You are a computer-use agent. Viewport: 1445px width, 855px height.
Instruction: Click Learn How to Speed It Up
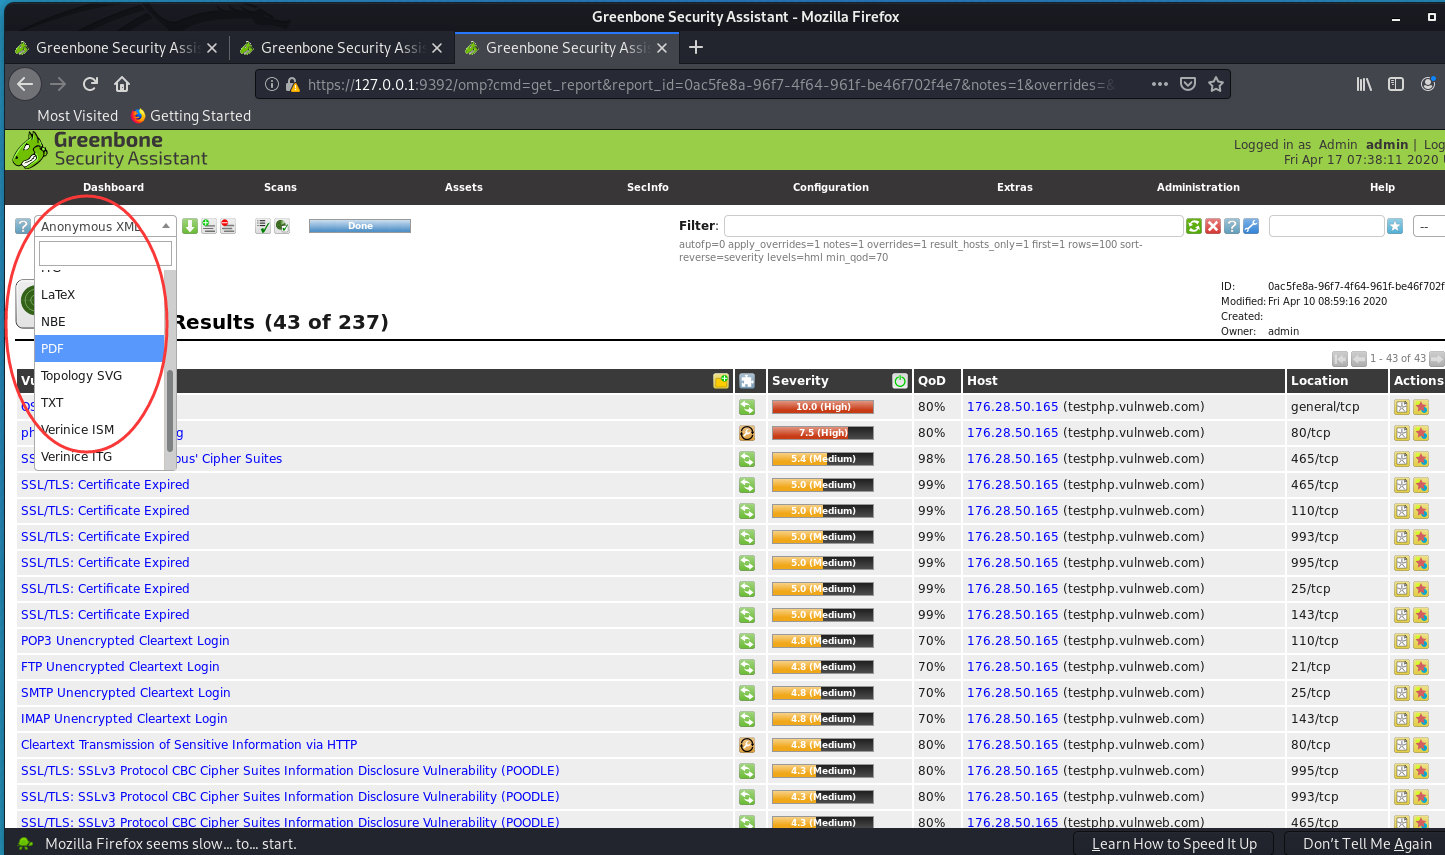tap(1174, 844)
